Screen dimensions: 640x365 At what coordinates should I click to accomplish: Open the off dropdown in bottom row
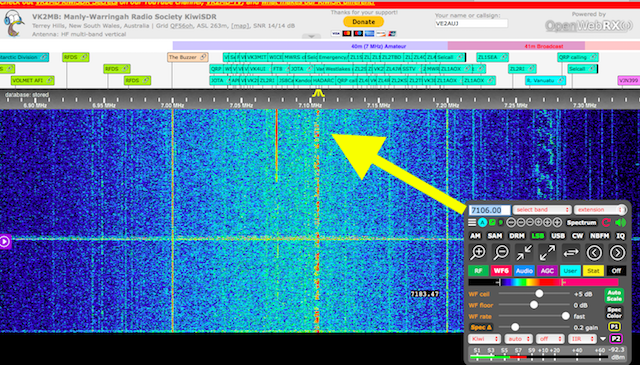point(550,339)
